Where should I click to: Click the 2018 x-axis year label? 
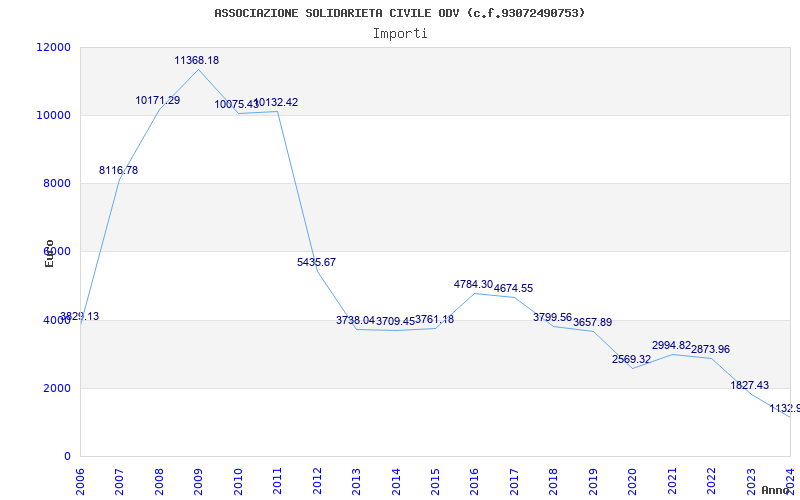click(554, 480)
